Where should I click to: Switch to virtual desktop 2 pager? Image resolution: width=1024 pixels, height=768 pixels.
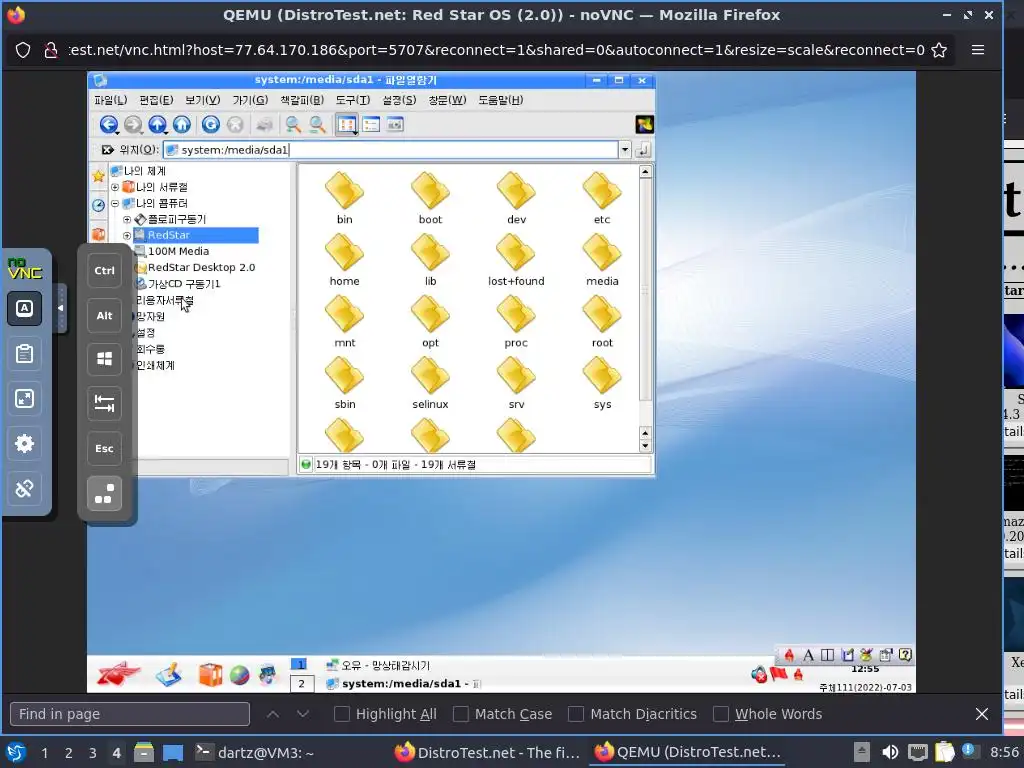[301, 684]
